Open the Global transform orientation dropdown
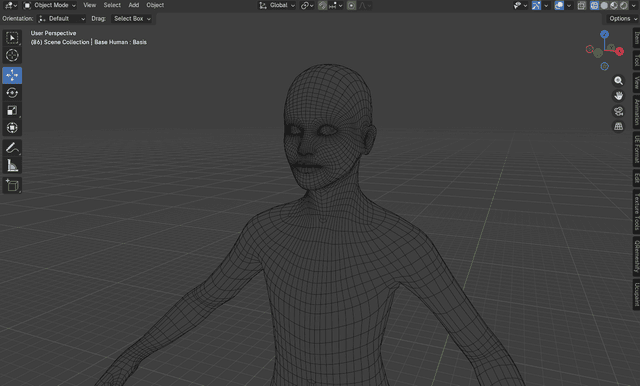The width and height of the screenshot is (640, 386). pos(277,5)
